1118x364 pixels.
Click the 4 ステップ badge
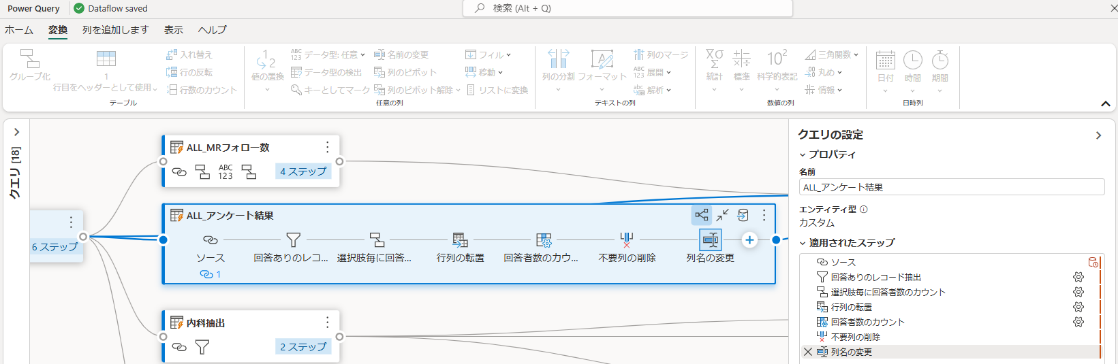tap(303, 171)
